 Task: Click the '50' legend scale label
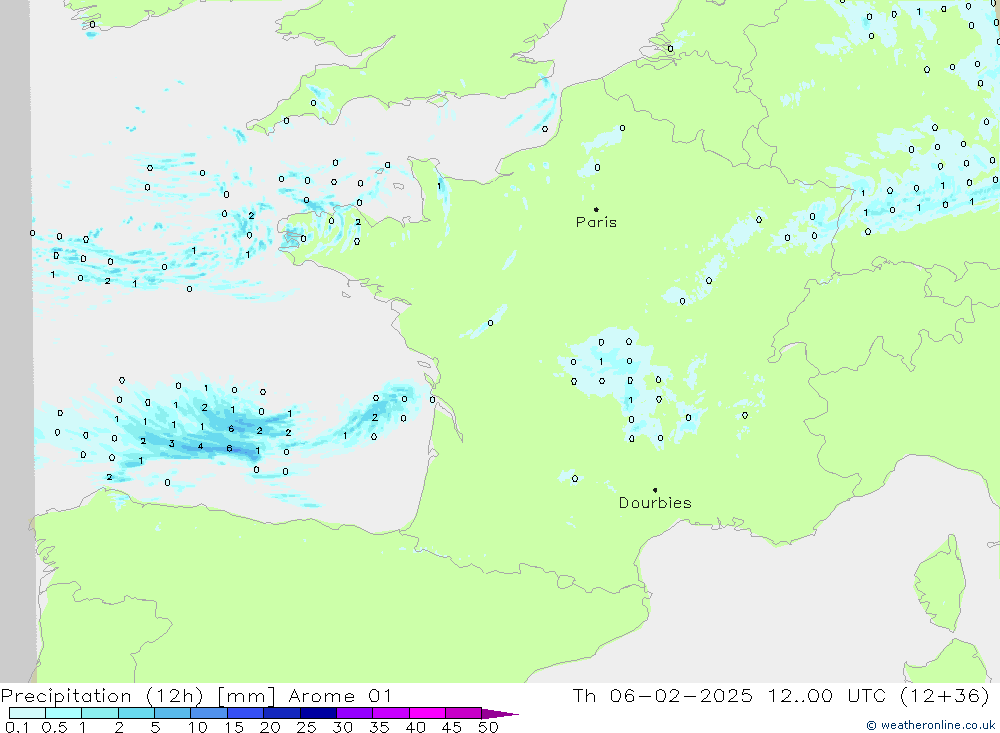489,727
